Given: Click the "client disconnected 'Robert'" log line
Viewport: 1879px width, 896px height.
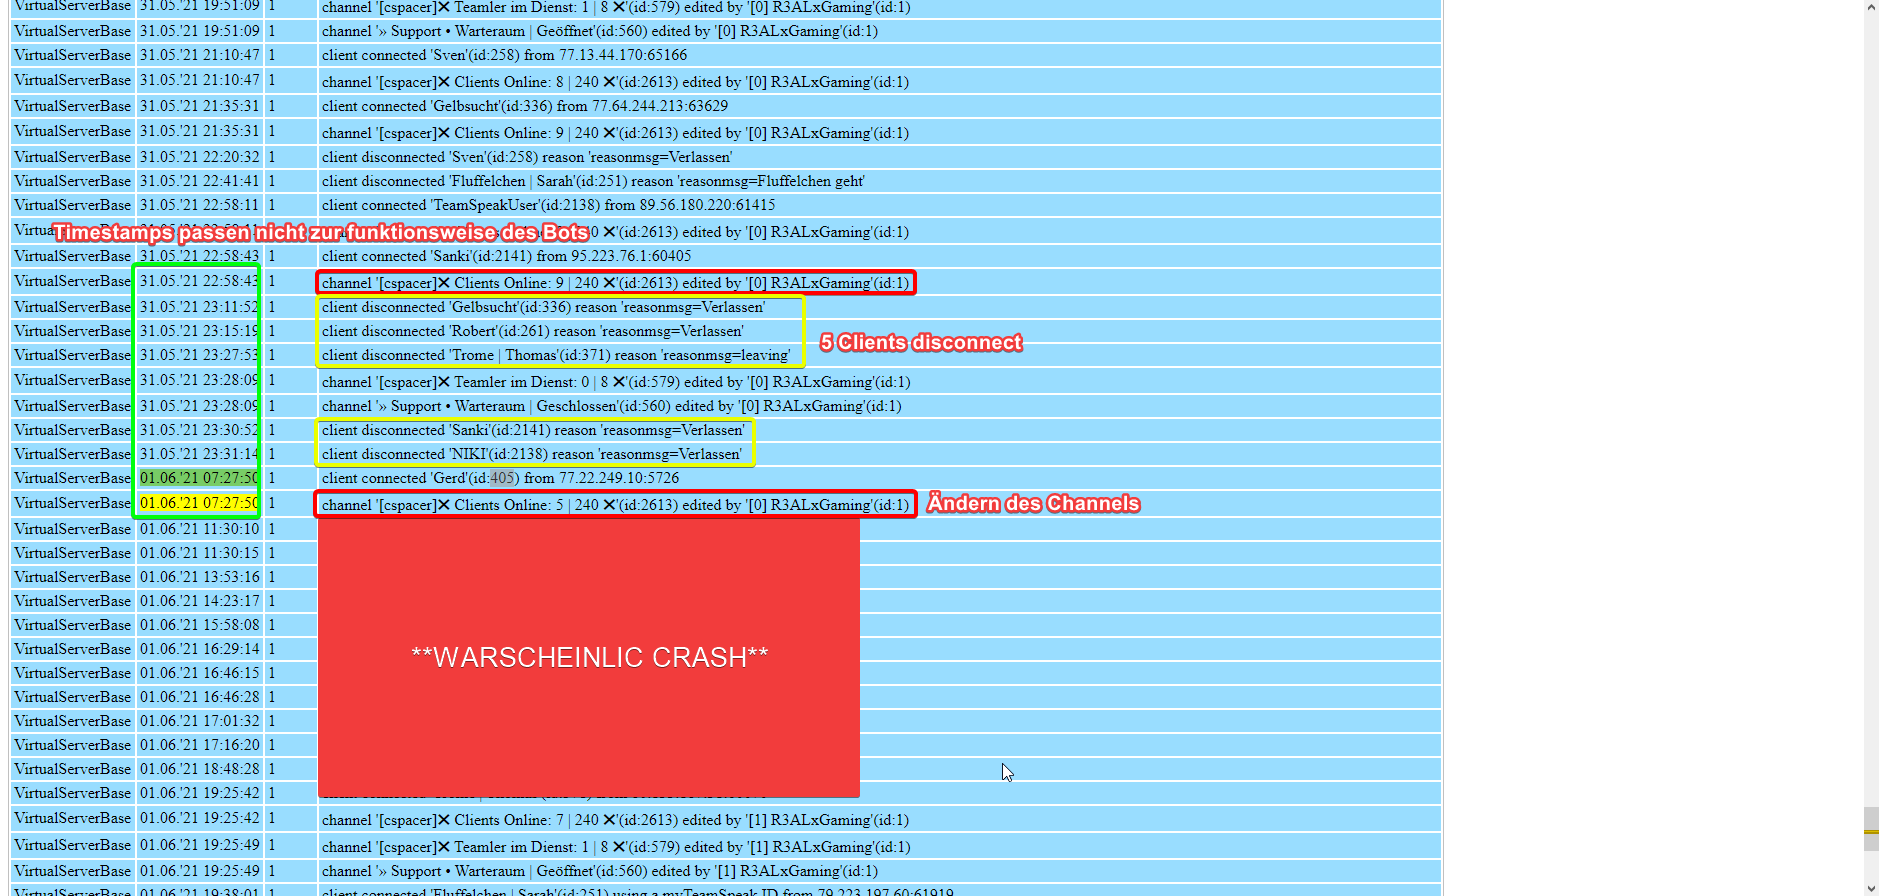Looking at the screenshot, I should click(x=532, y=331).
